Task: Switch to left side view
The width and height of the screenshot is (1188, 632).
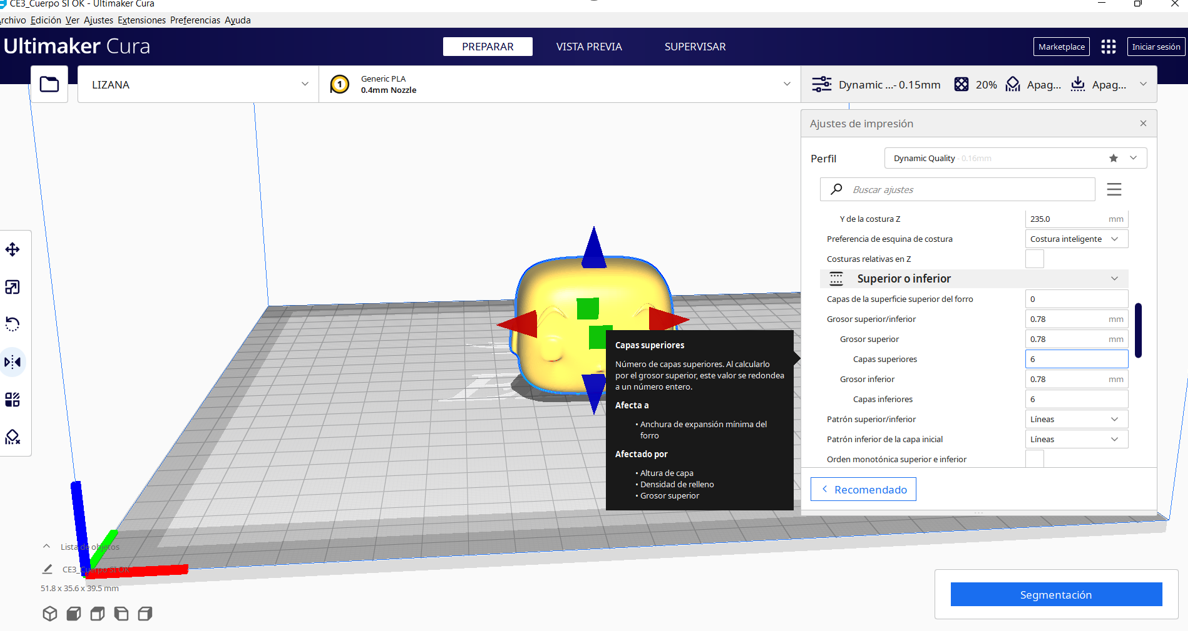Action: [121, 614]
